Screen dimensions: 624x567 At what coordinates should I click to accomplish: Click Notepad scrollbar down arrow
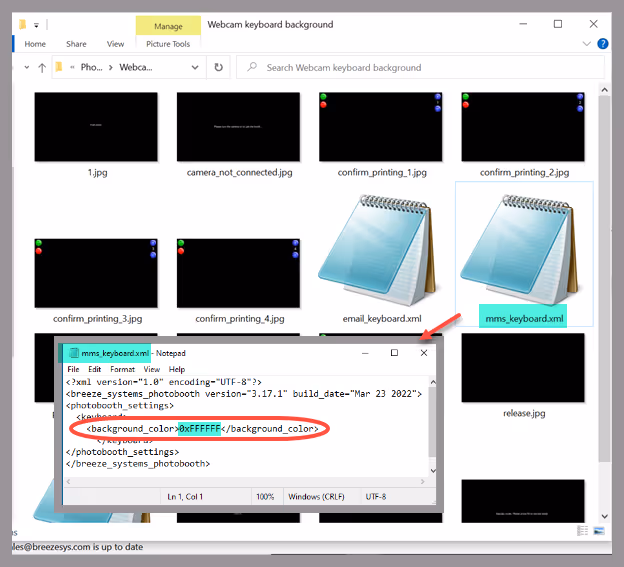point(433,471)
